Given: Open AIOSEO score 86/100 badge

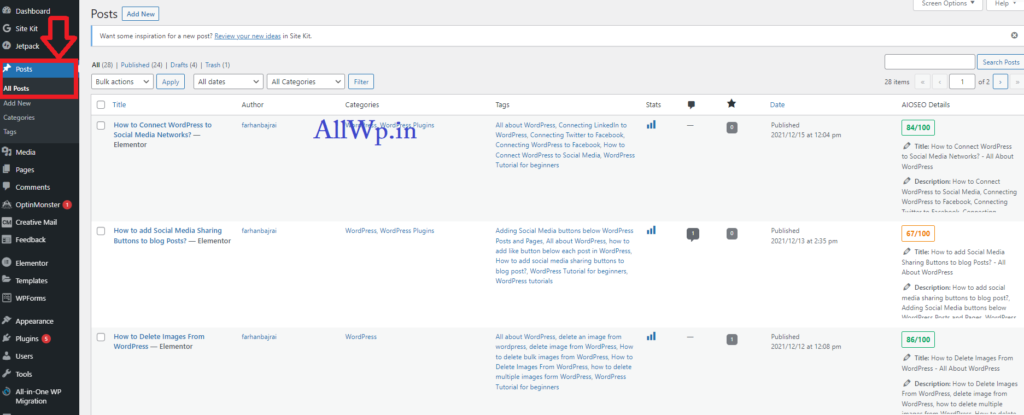Looking at the screenshot, I should (x=918, y=339).
